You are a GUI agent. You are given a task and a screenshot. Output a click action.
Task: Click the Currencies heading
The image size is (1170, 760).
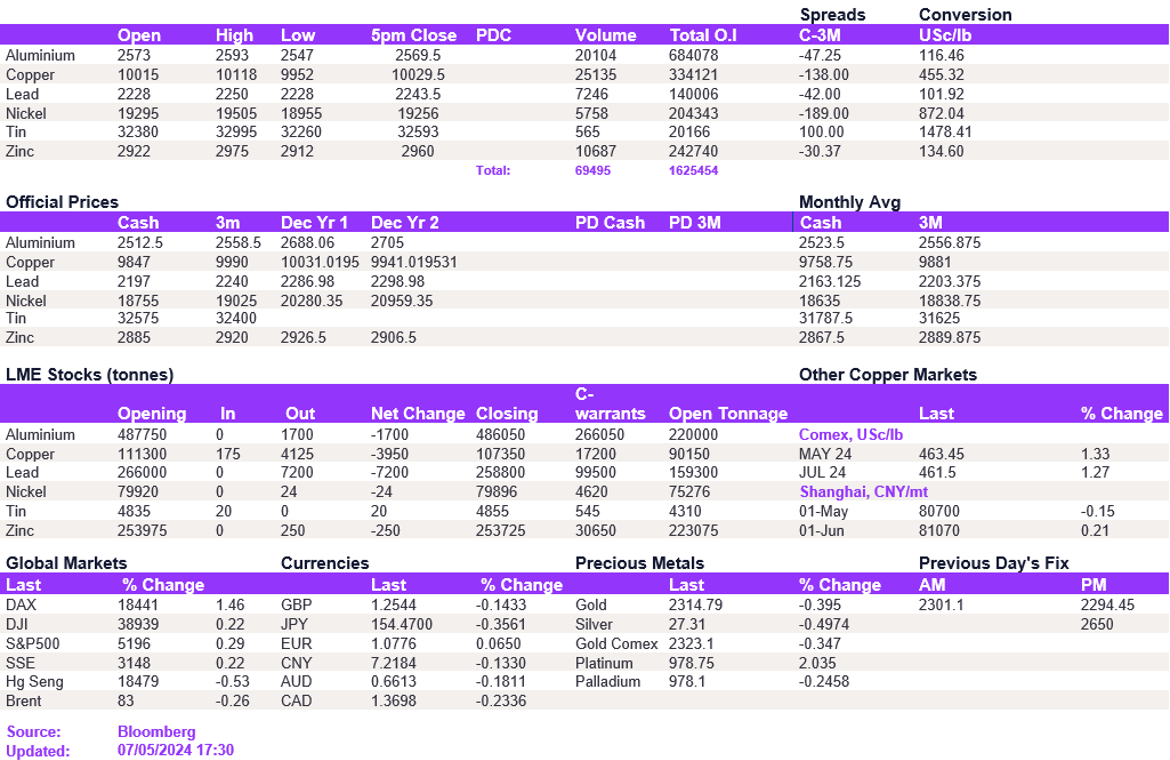(325, 564)
